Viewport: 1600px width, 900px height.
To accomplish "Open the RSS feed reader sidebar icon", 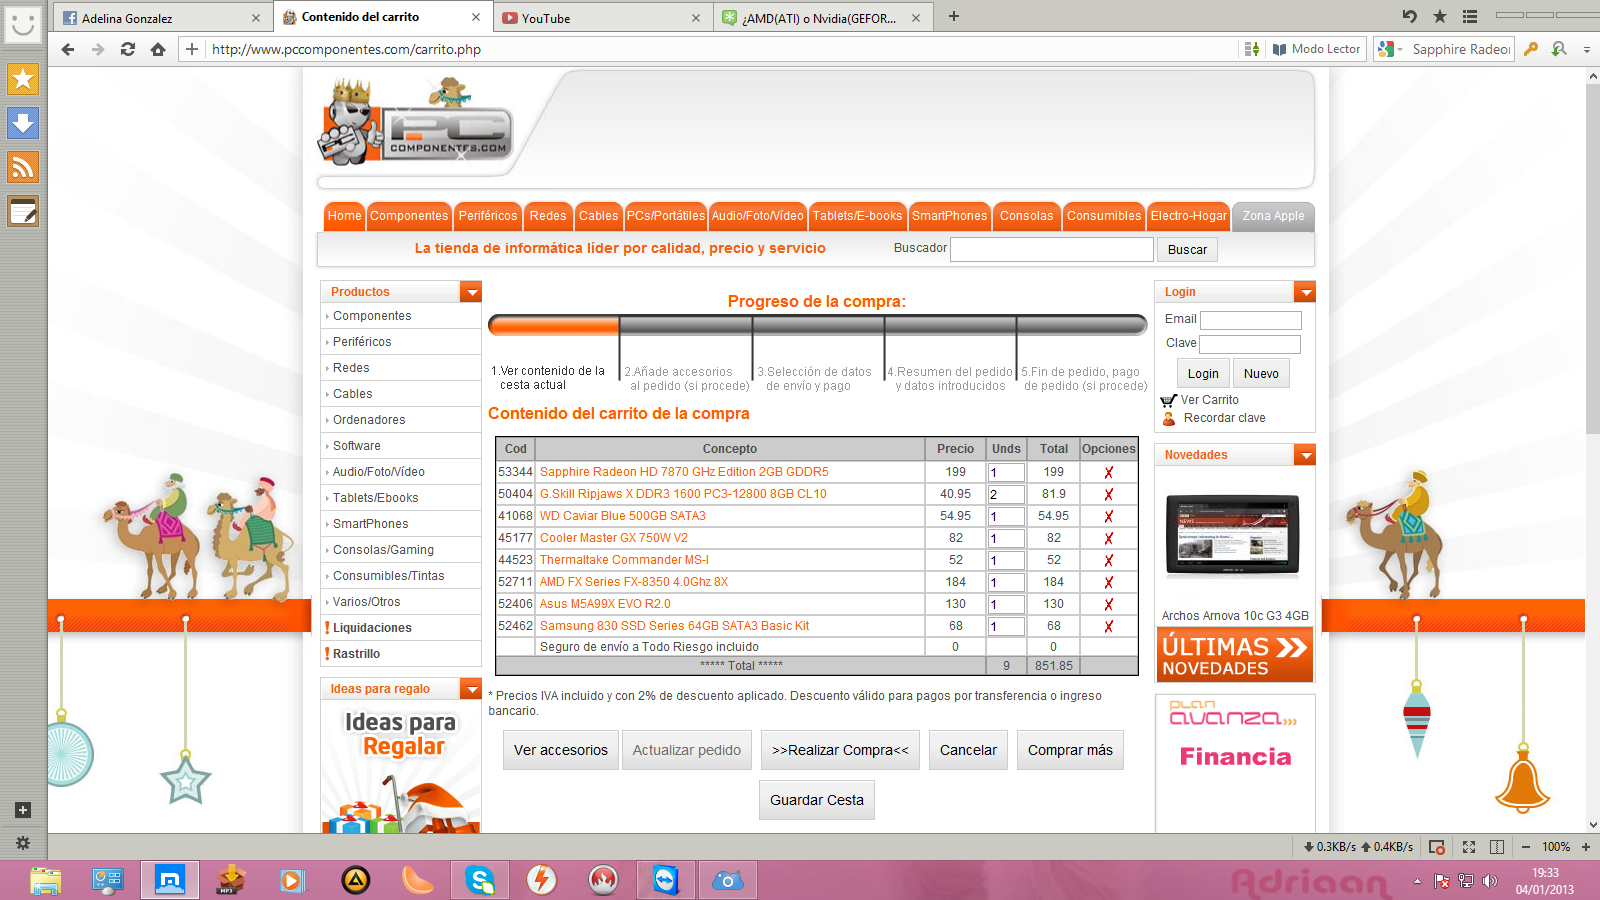I will (23, 167).
